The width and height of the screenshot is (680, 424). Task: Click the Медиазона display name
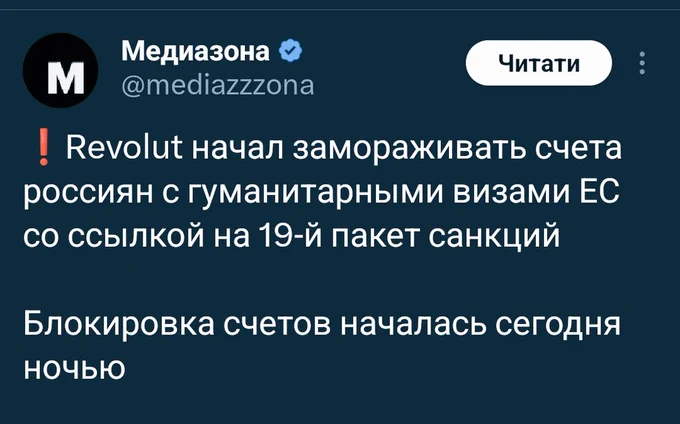tap(195, 50)
